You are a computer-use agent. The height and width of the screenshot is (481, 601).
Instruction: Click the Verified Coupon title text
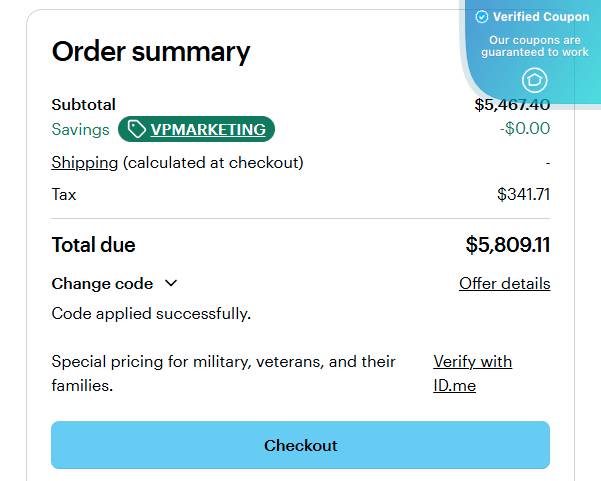click(x=541, y=17)
